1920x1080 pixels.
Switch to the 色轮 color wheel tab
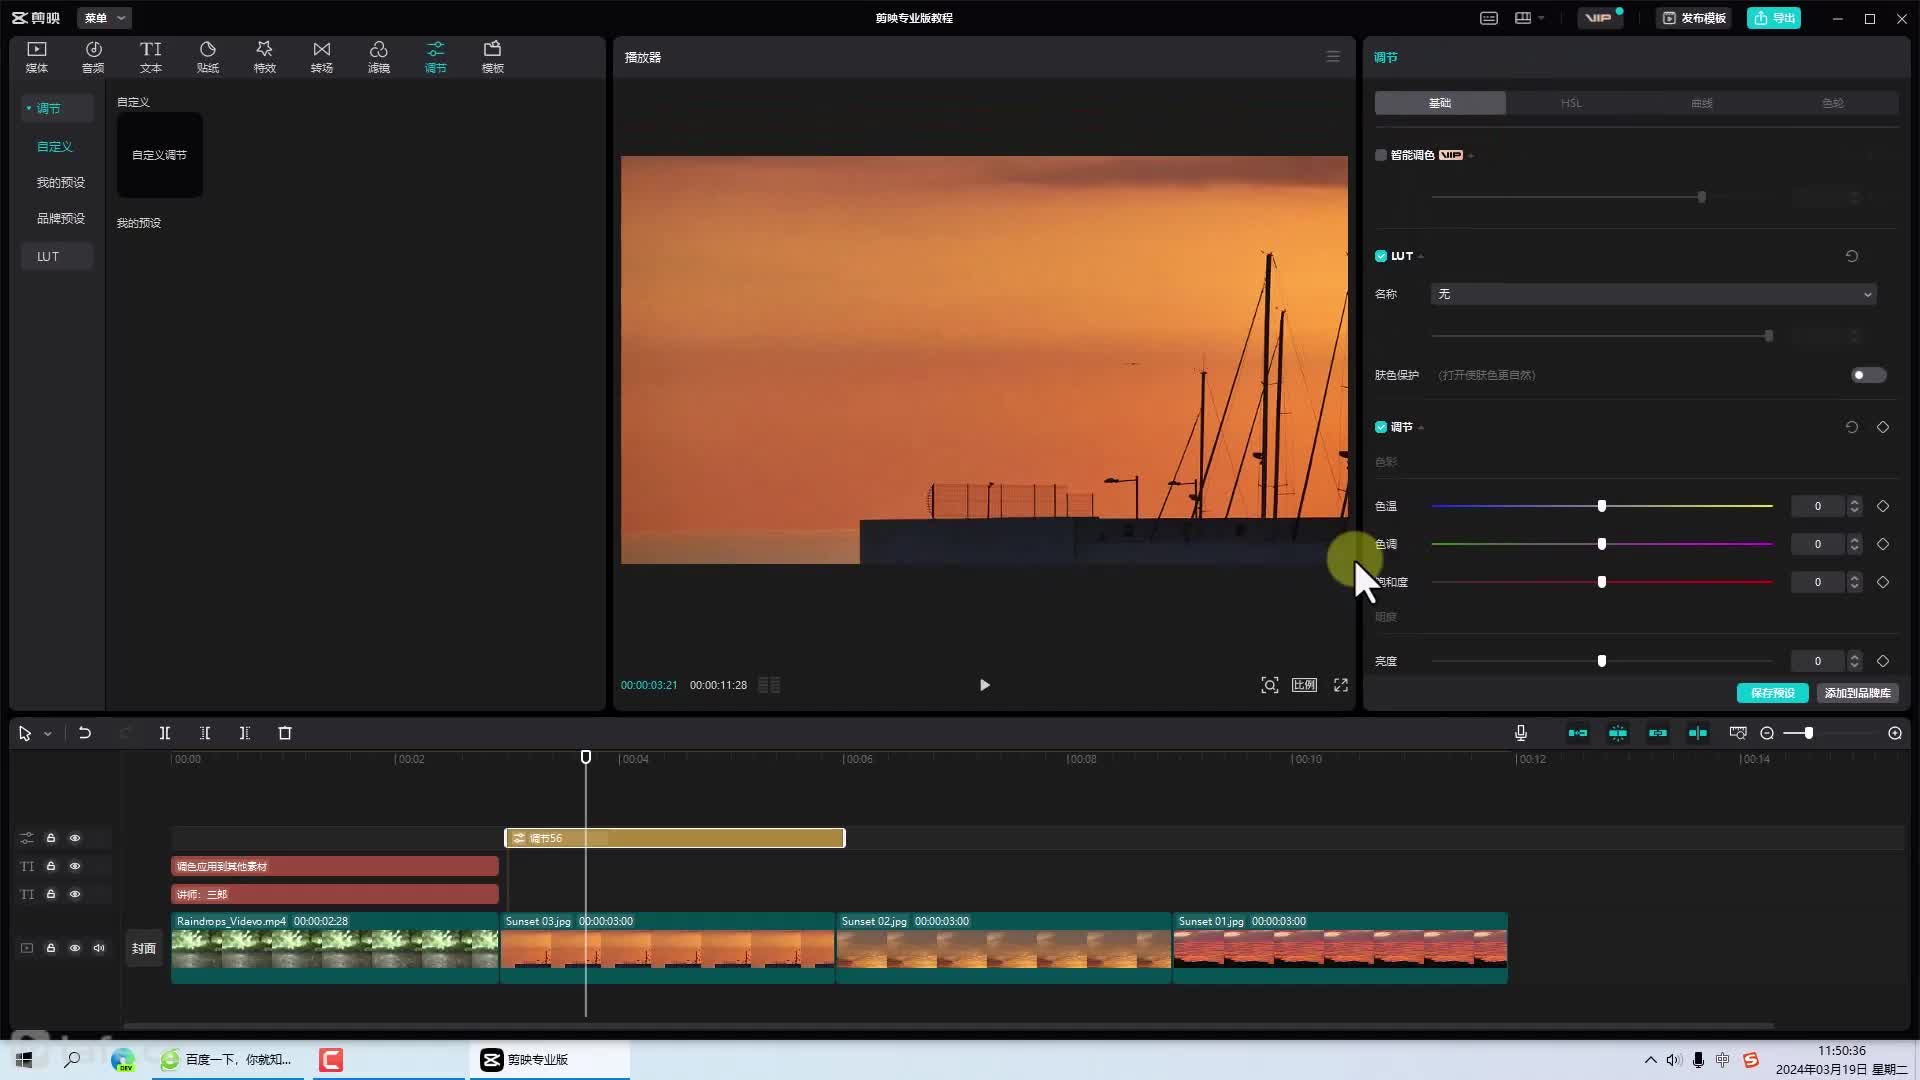coord(1833,103)
